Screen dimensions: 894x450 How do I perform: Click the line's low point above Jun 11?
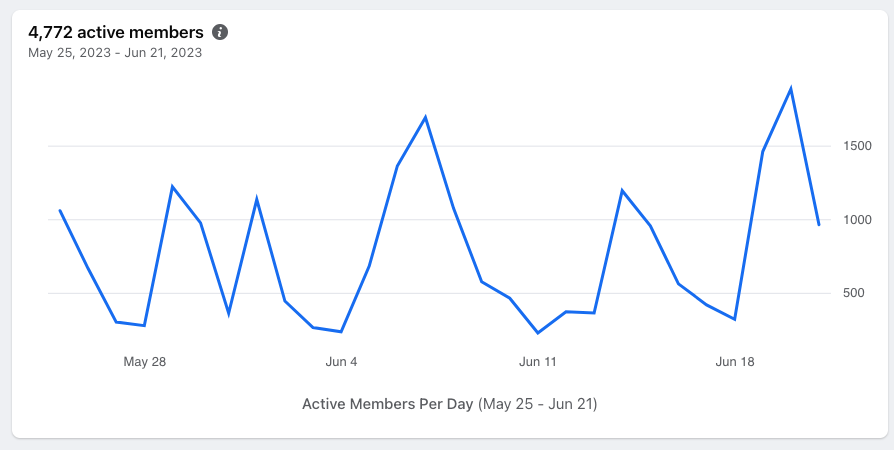(538, 333)
